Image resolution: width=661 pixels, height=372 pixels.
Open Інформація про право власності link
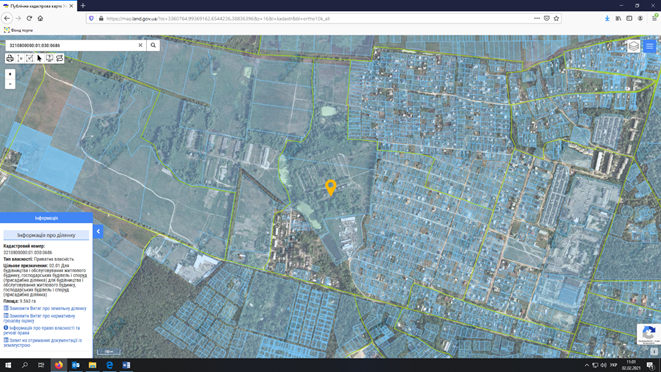click(42, 330)
